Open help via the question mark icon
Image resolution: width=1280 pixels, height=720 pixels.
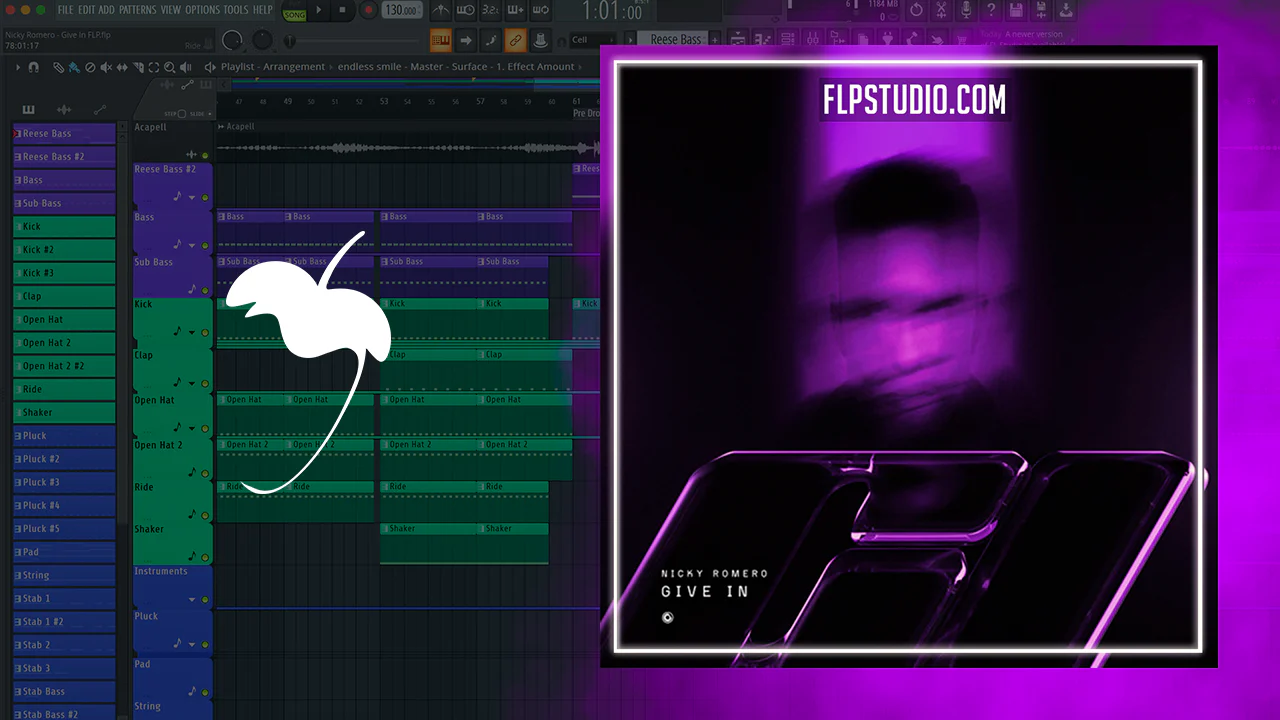pos(991,10)
